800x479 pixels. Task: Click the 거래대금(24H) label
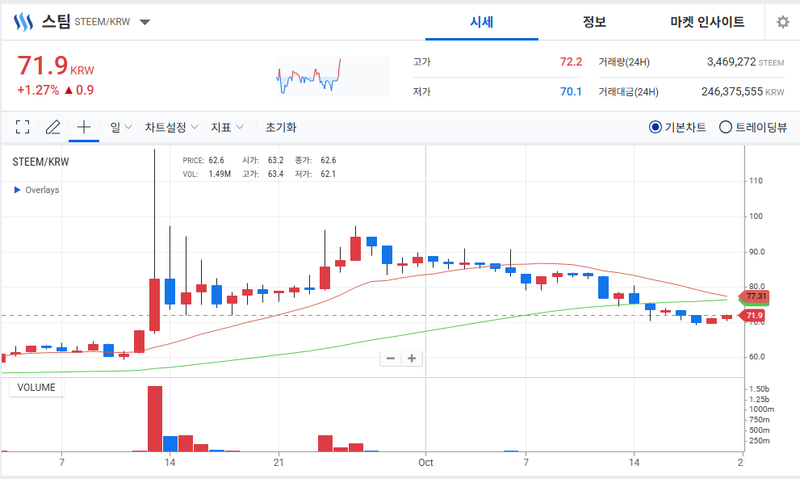[629, 92]
